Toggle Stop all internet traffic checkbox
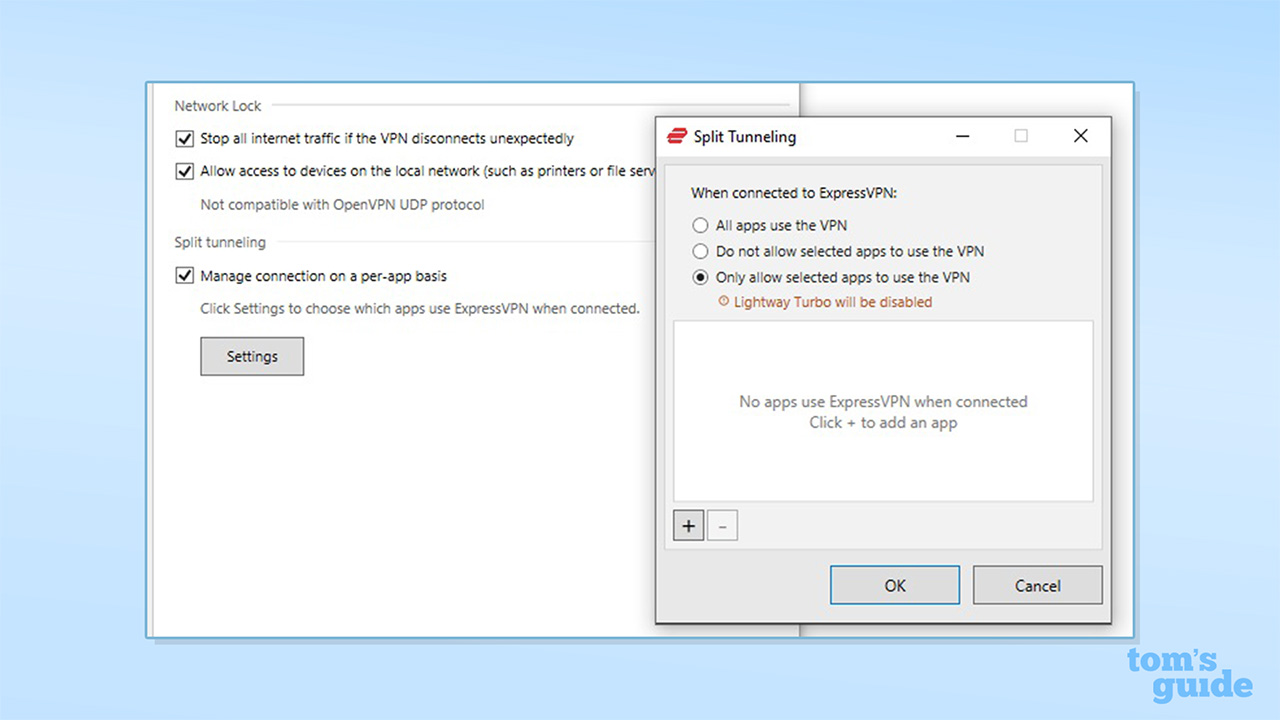This screenshot has width=1280, height=720. click(184, 139)
